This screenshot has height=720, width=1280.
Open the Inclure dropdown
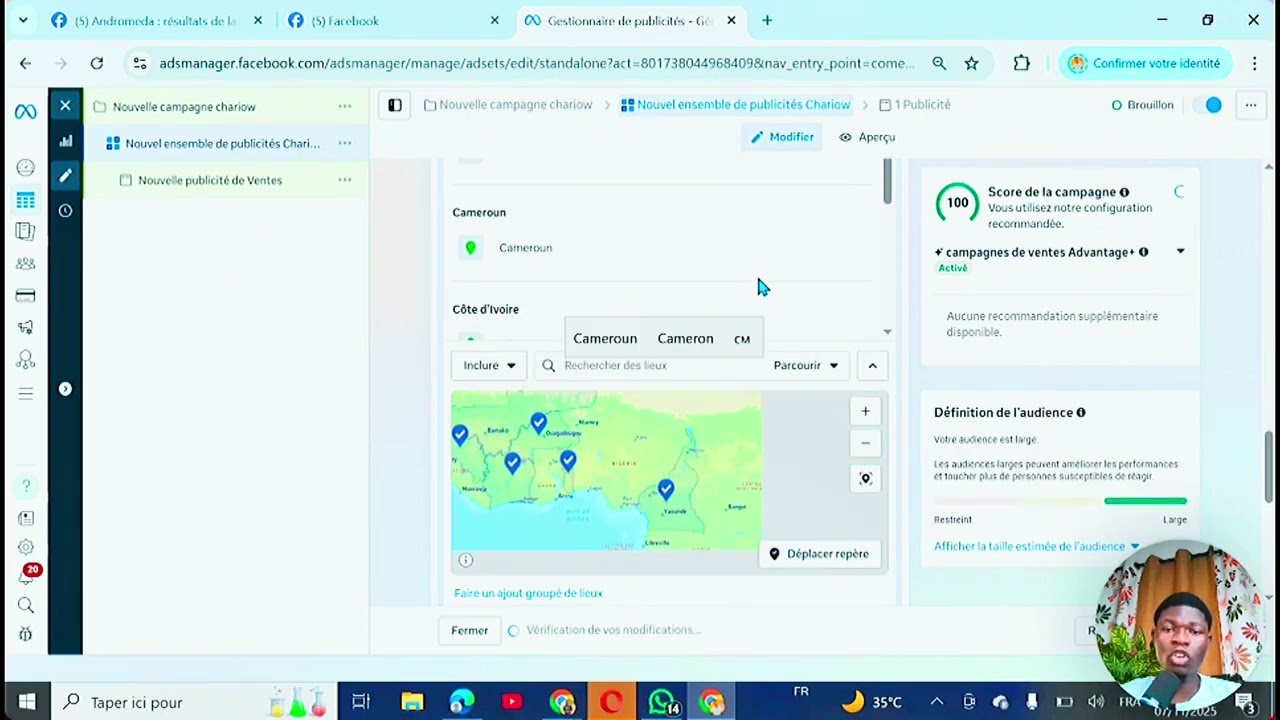point(489,366)
